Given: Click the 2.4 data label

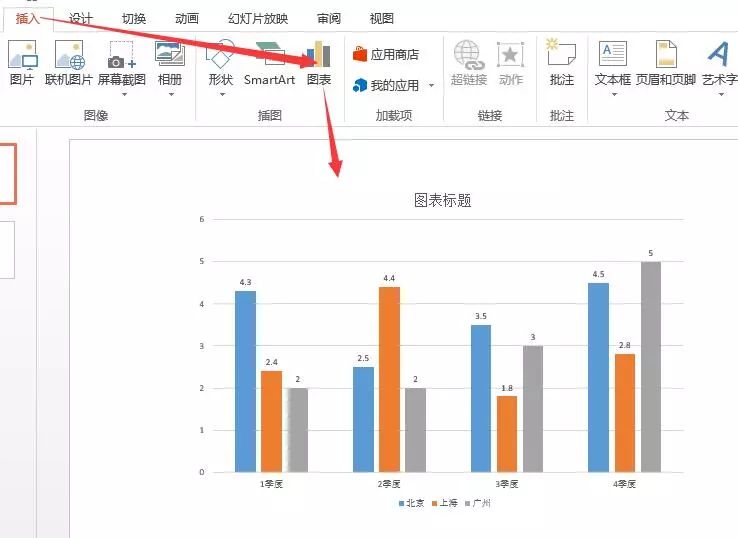Looking at the screenshot, I should click(272, 362).
